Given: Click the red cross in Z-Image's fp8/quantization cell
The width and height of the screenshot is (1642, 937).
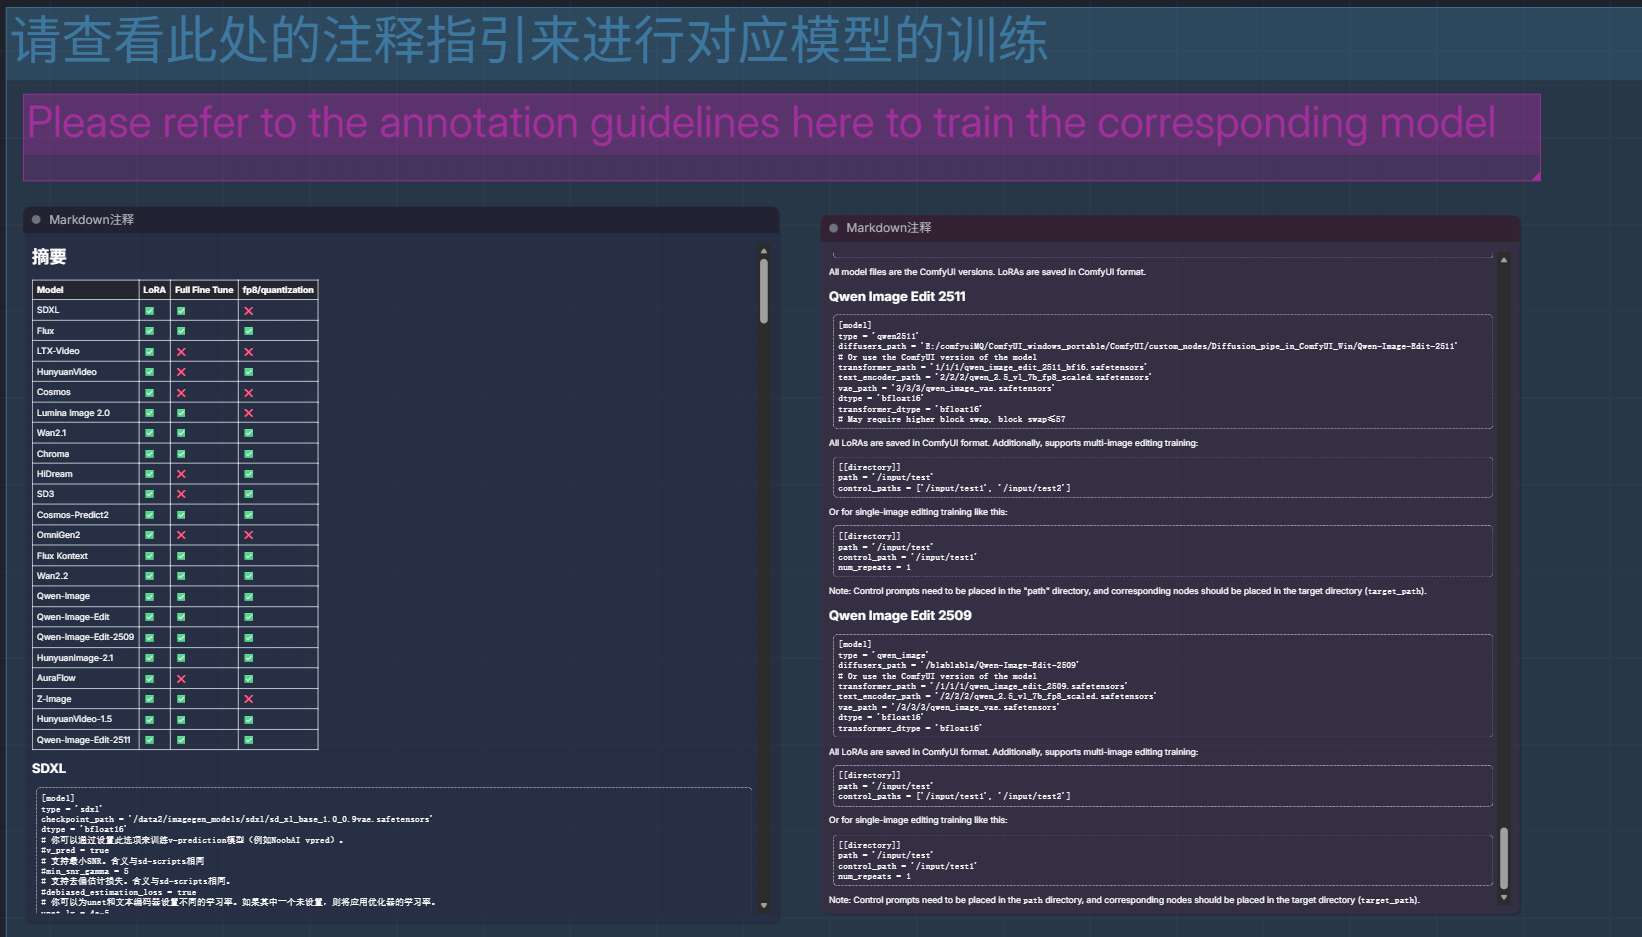Looking at the screenshot, I should (x=249, y=699).
